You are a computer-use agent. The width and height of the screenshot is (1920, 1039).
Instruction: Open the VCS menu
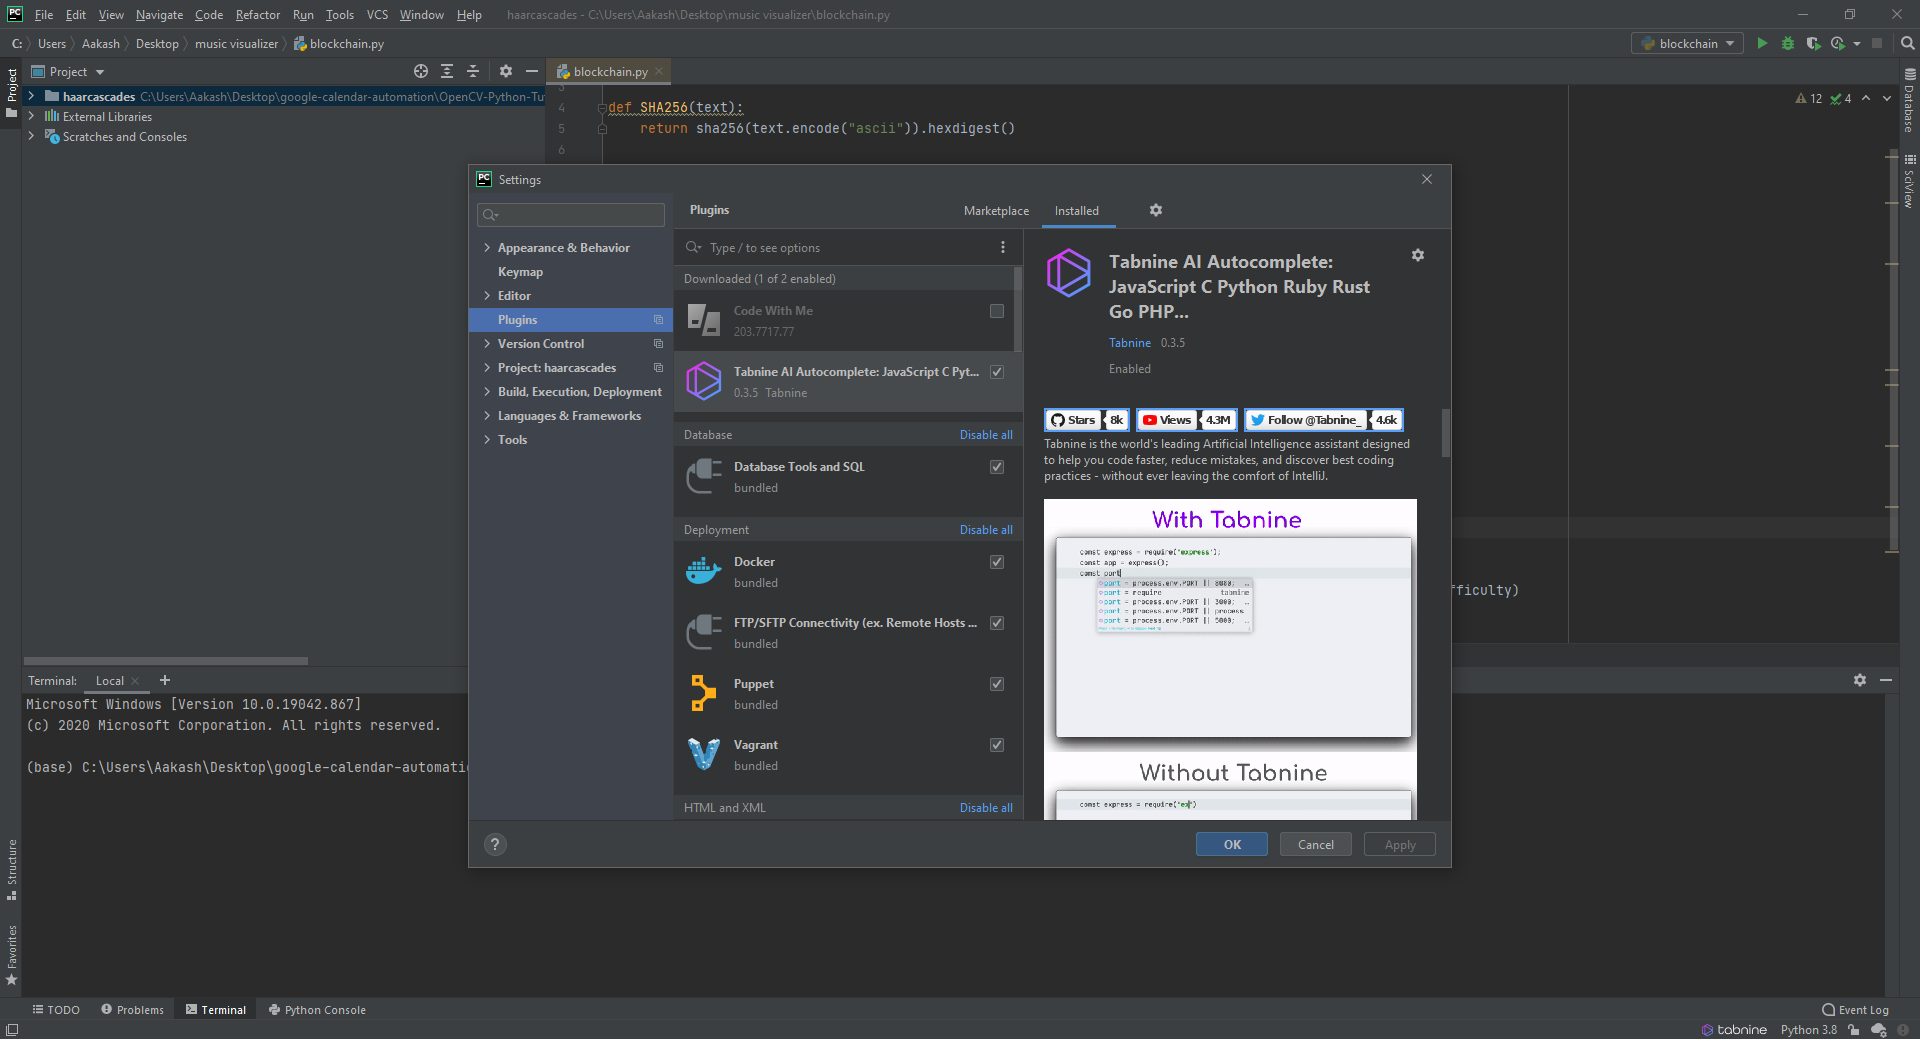(x=377, y=15)
